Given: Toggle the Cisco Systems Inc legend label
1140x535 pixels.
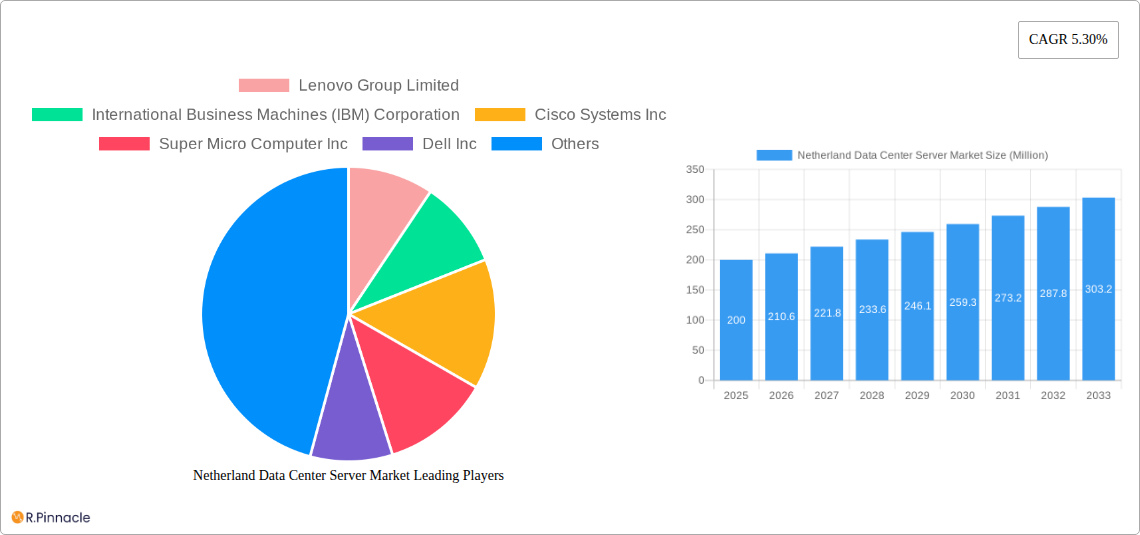Looking at the screenshot, I should tap(601, 115).
